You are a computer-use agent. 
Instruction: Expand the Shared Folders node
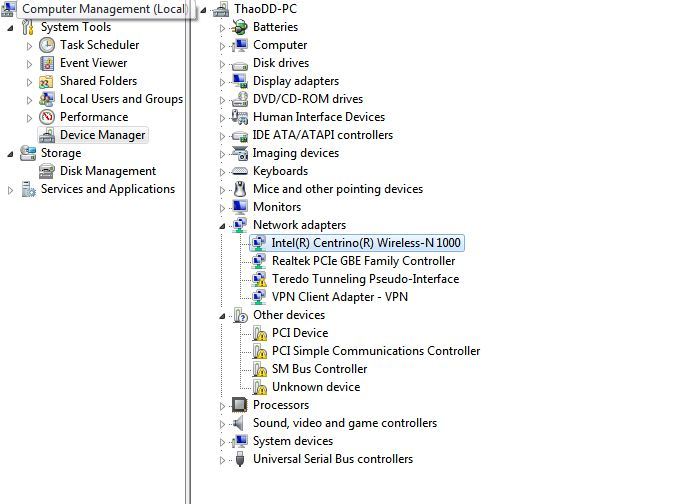click(29, 82)
